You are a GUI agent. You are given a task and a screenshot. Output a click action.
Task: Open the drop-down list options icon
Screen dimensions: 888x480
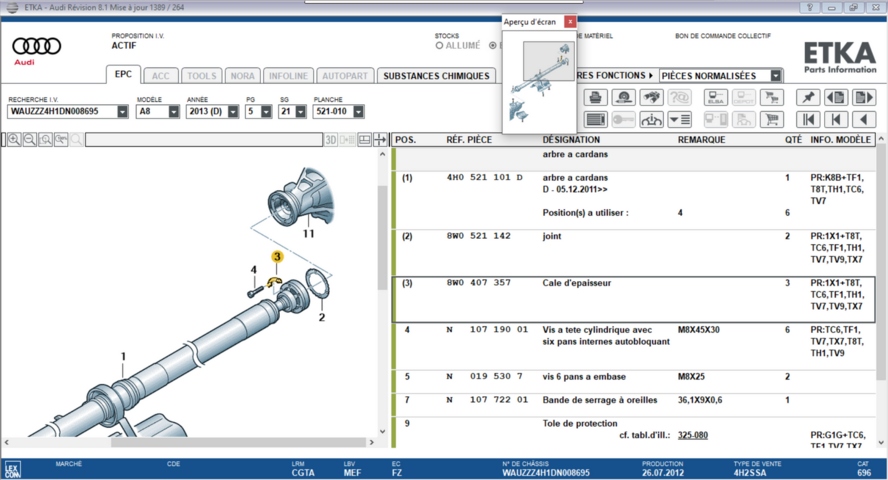(x=679, y=119)
